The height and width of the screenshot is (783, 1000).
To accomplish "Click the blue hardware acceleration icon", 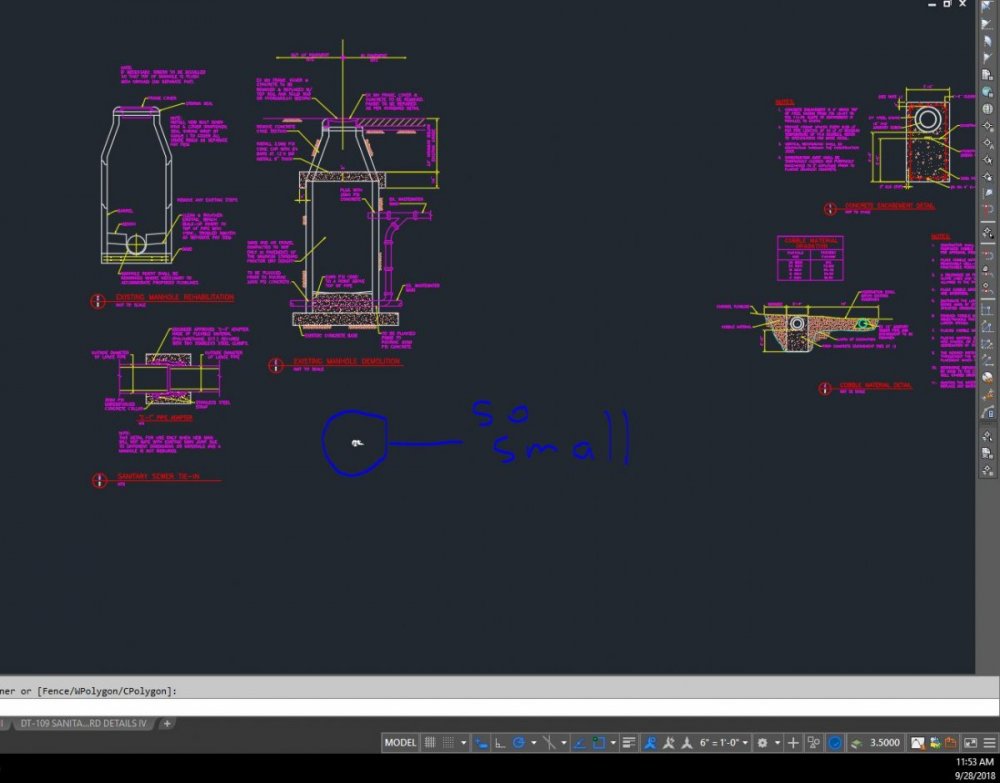I will tap(834, 742).
